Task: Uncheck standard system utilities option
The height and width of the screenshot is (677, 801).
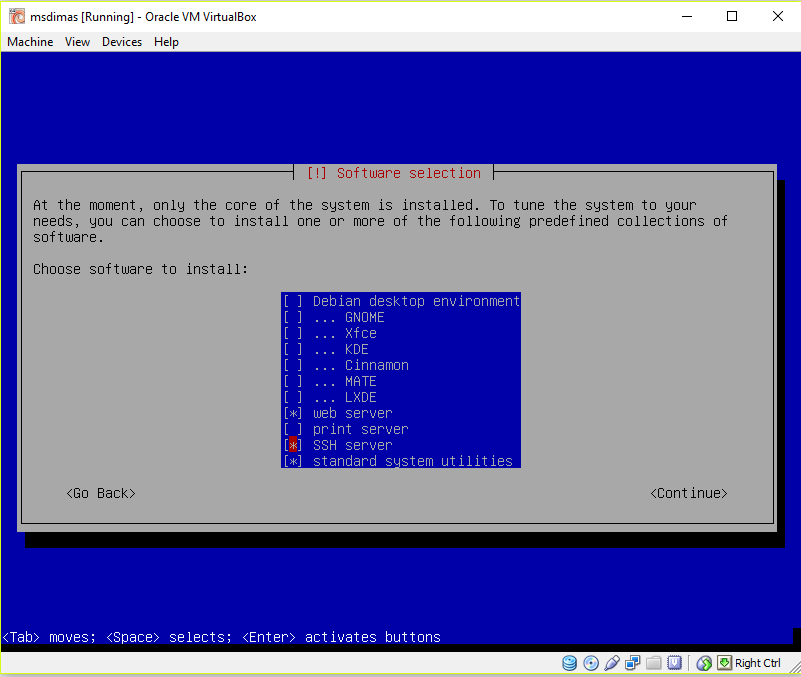Action: click(293, 461)
